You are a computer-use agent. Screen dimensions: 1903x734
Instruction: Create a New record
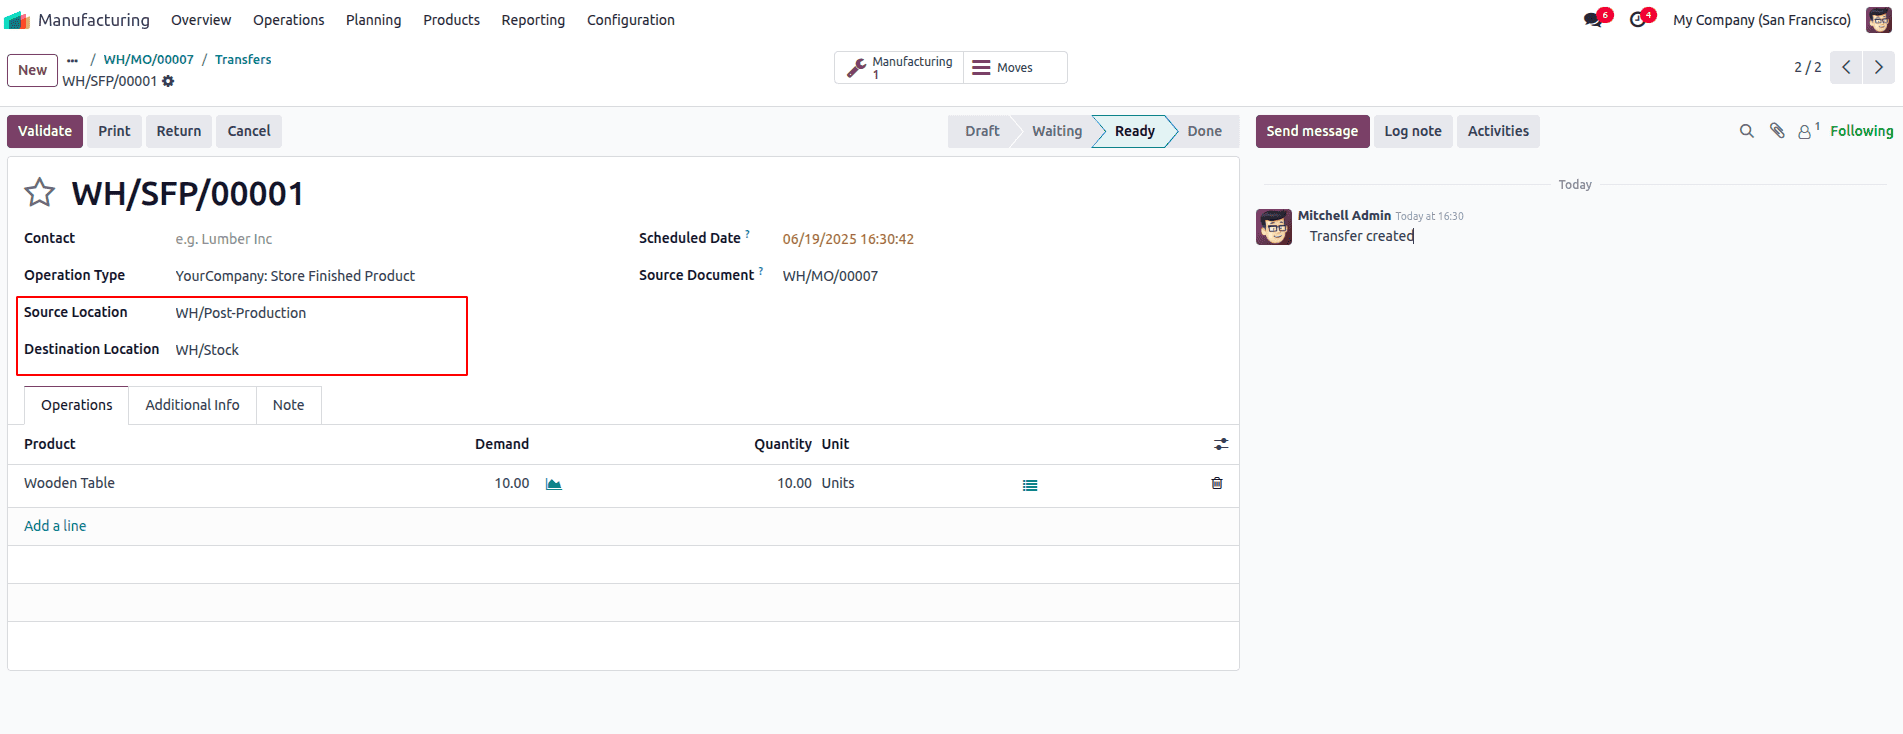click(32, 70)
